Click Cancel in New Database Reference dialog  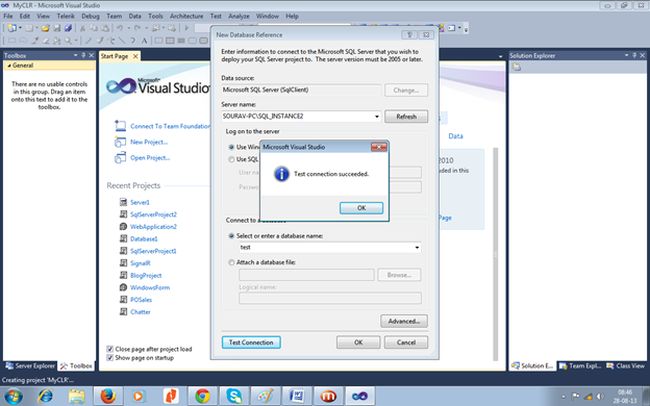(406, 343)
